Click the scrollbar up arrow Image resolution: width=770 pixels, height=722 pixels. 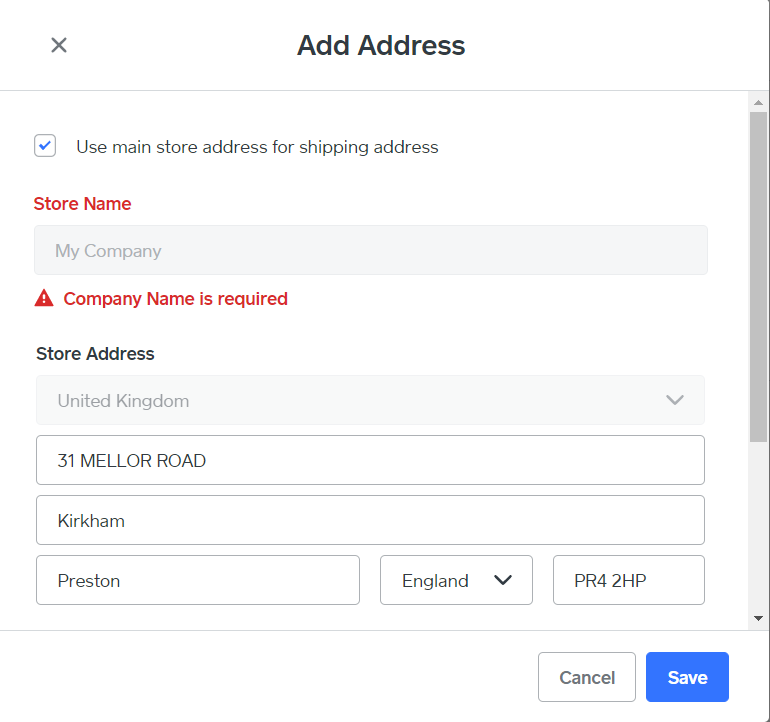tap(759, 103)
